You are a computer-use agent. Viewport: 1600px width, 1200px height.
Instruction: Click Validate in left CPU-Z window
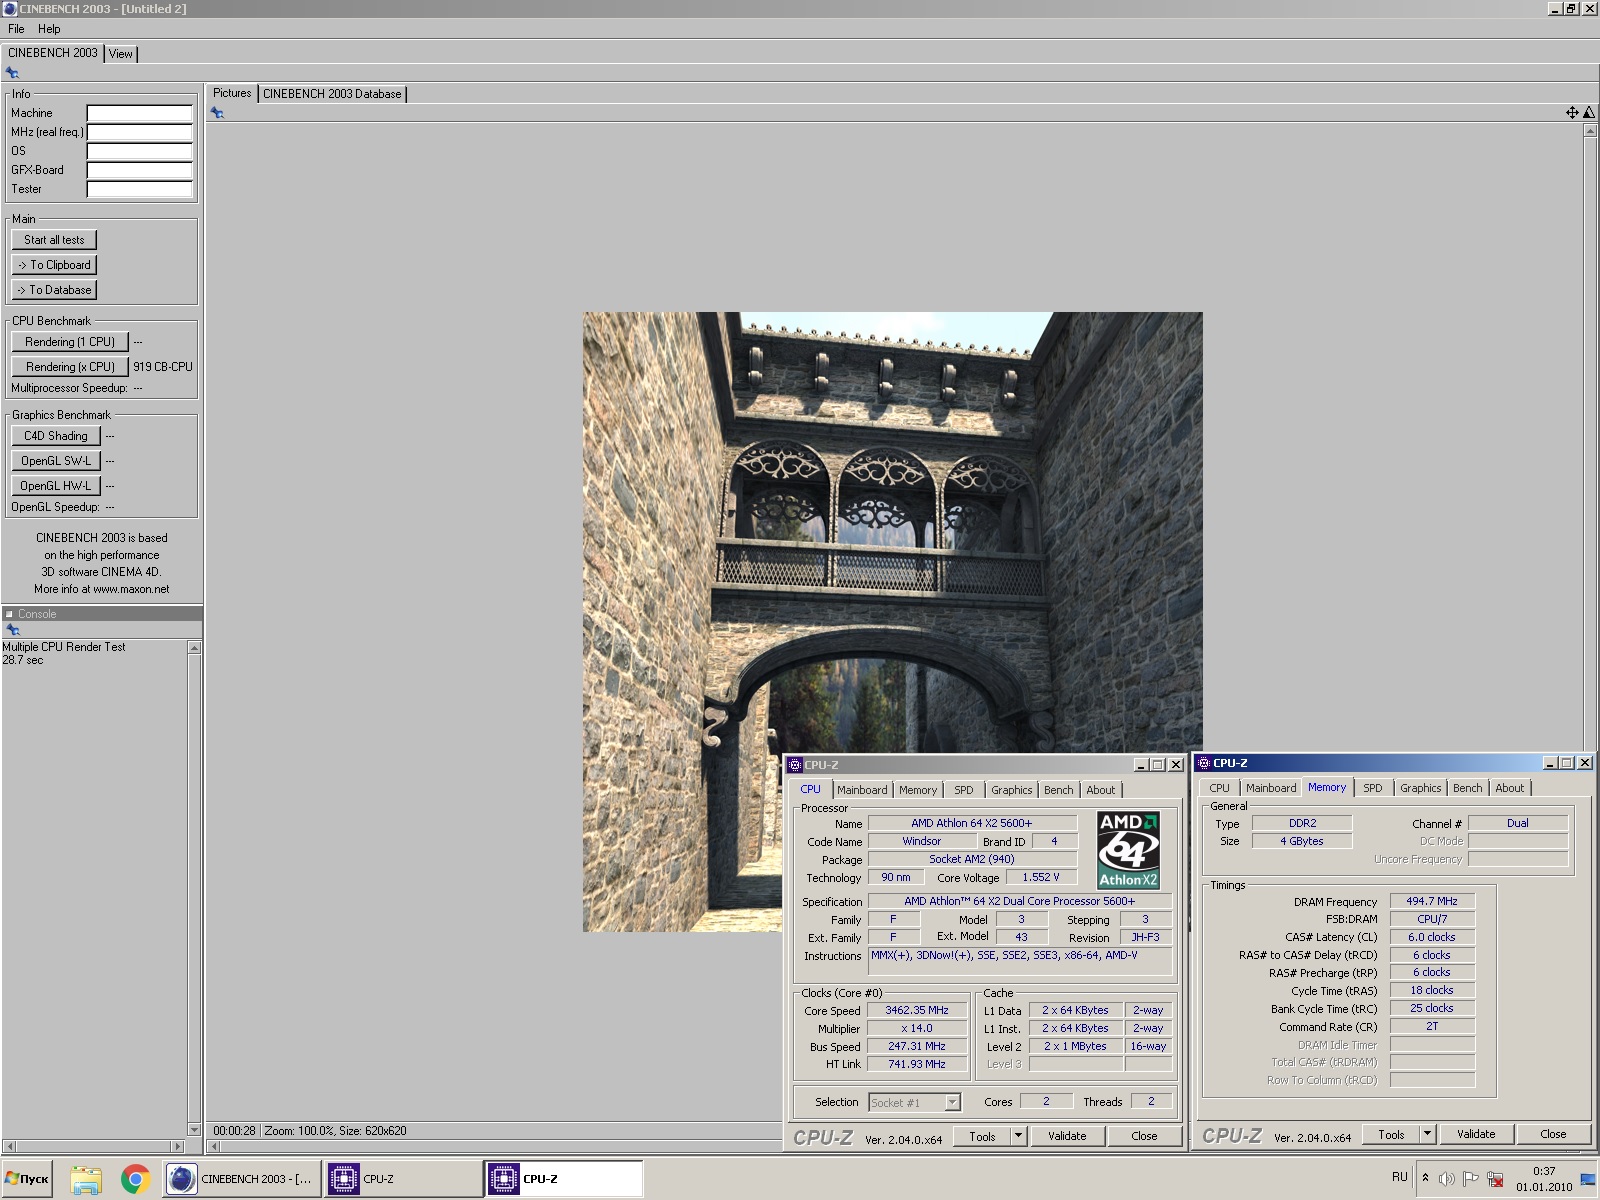1067,1136
